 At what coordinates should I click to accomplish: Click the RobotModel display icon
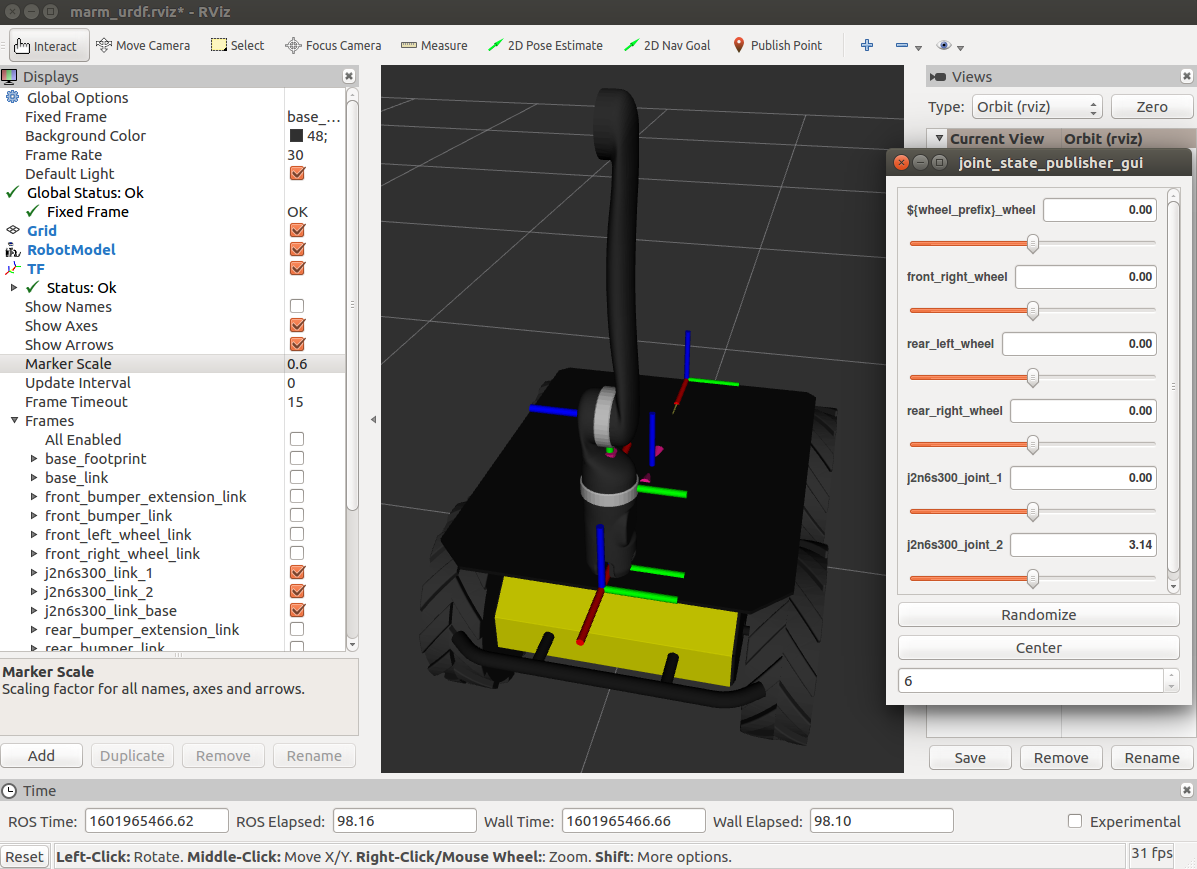point(13,250)
